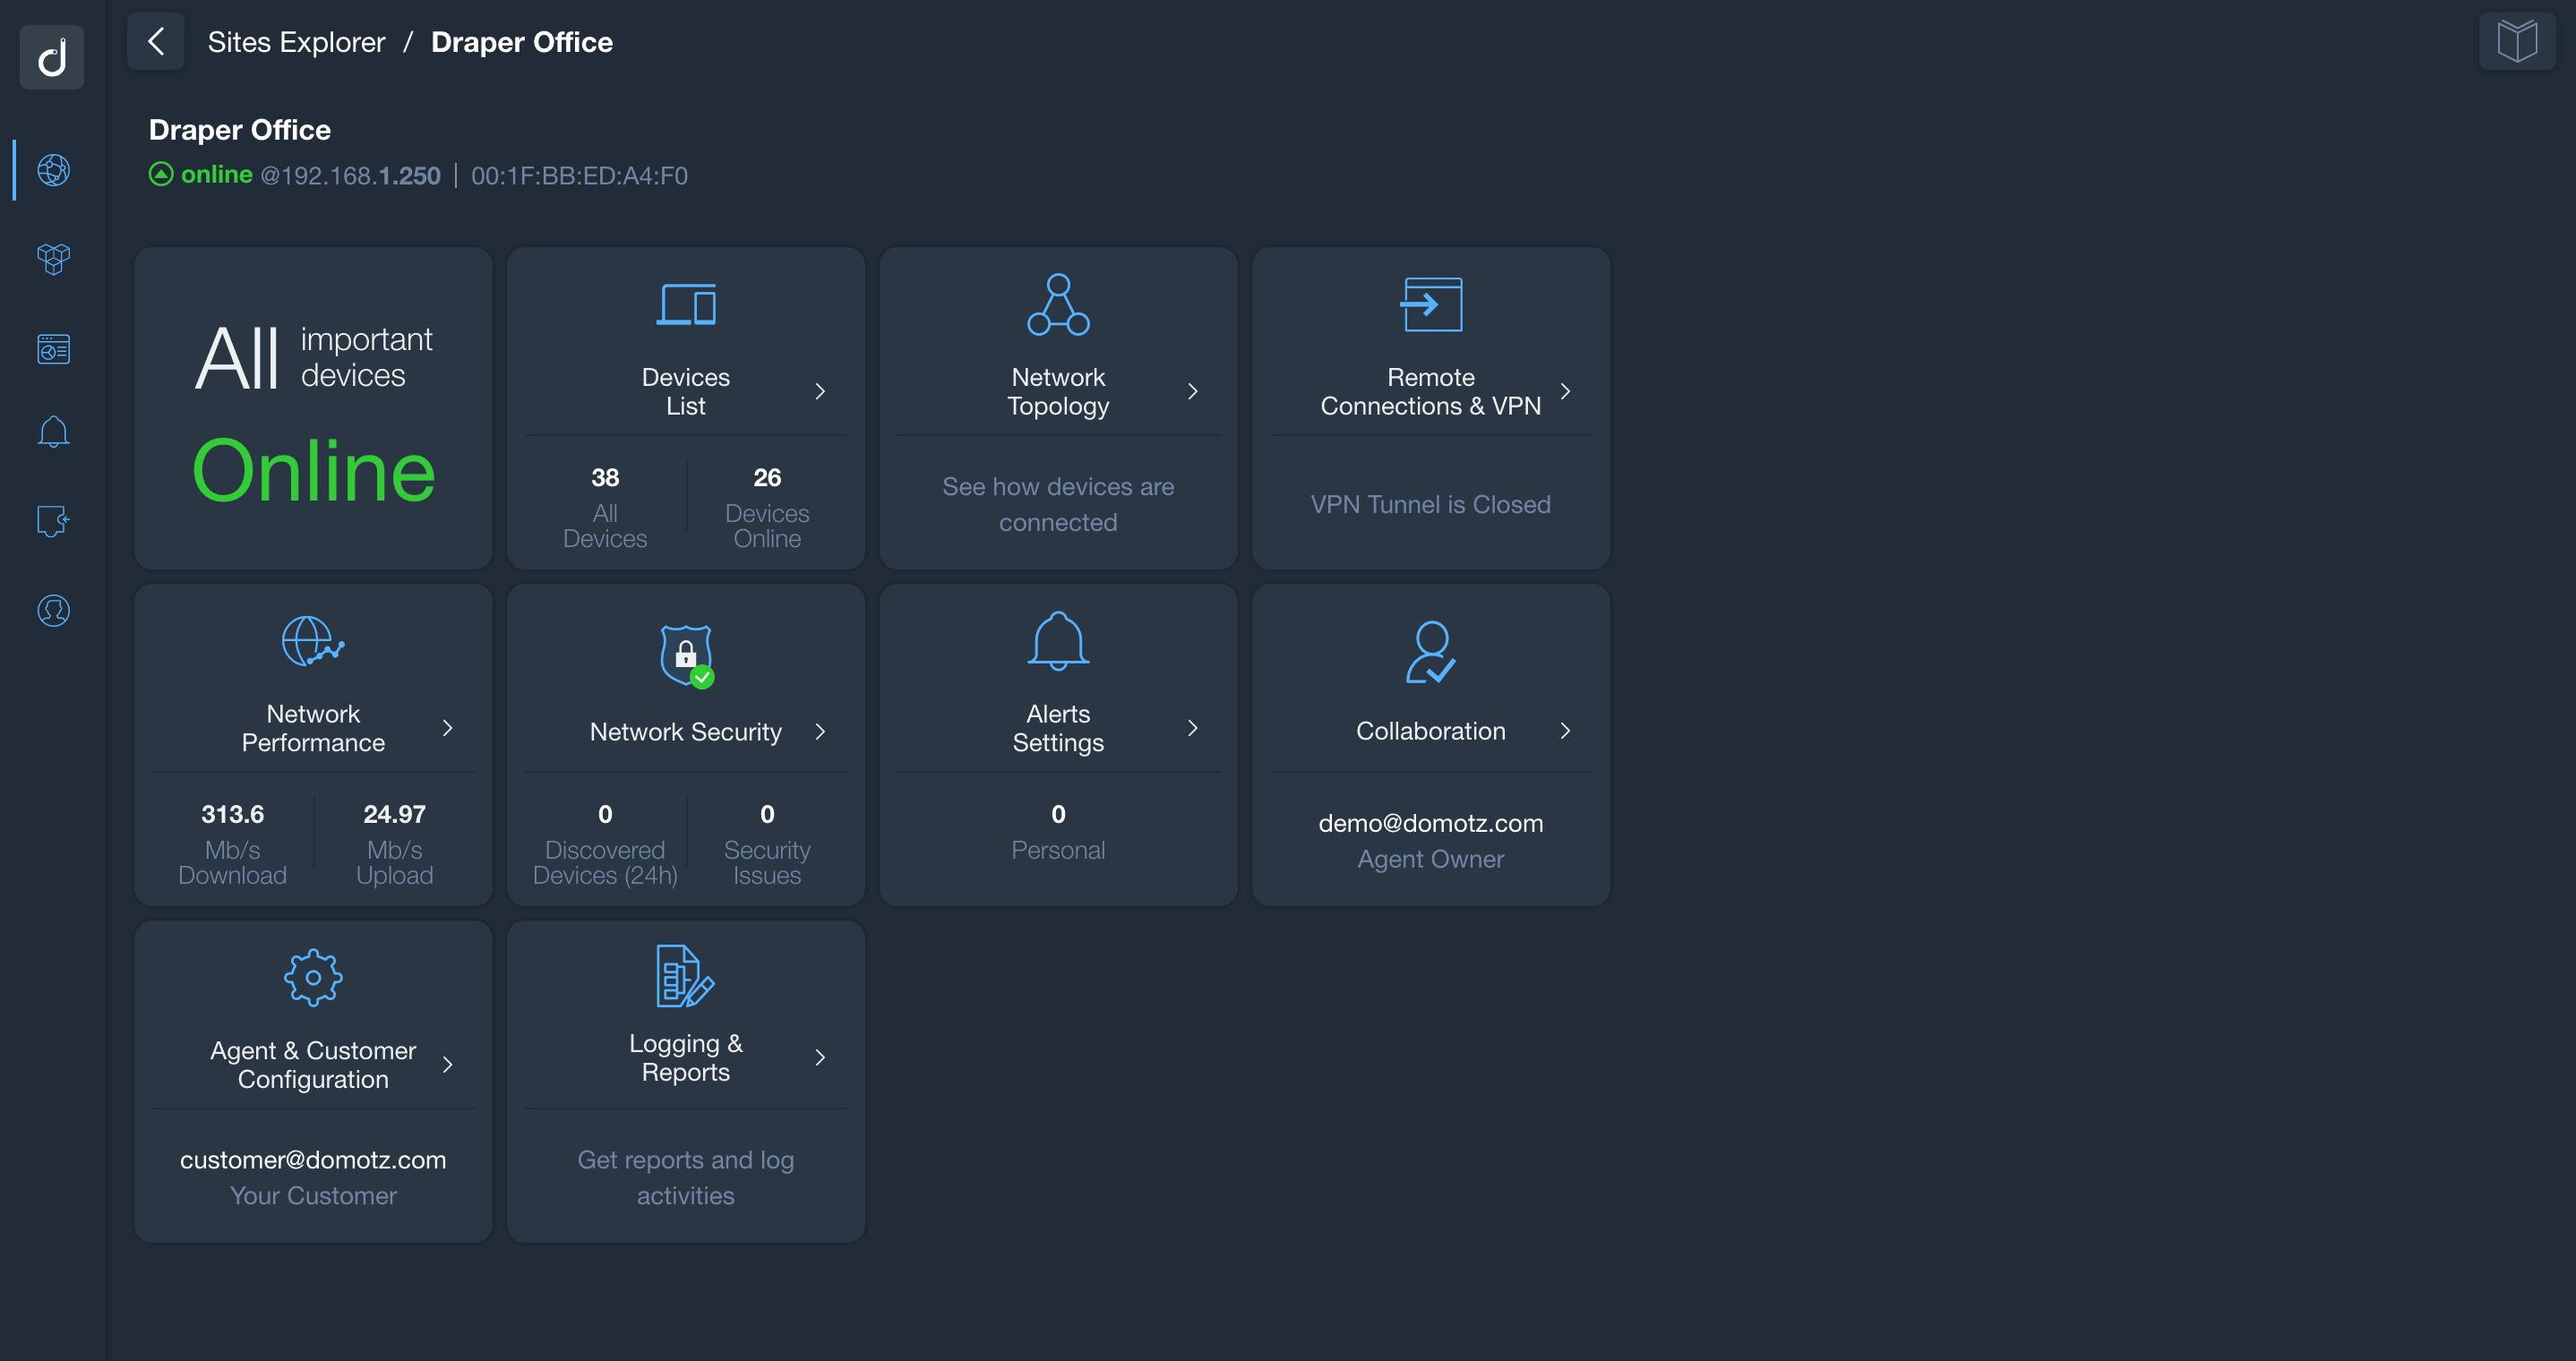Click the Network Security shield icon
The width and height of the screenshot is (2576, 1361).
click(685, 657)
